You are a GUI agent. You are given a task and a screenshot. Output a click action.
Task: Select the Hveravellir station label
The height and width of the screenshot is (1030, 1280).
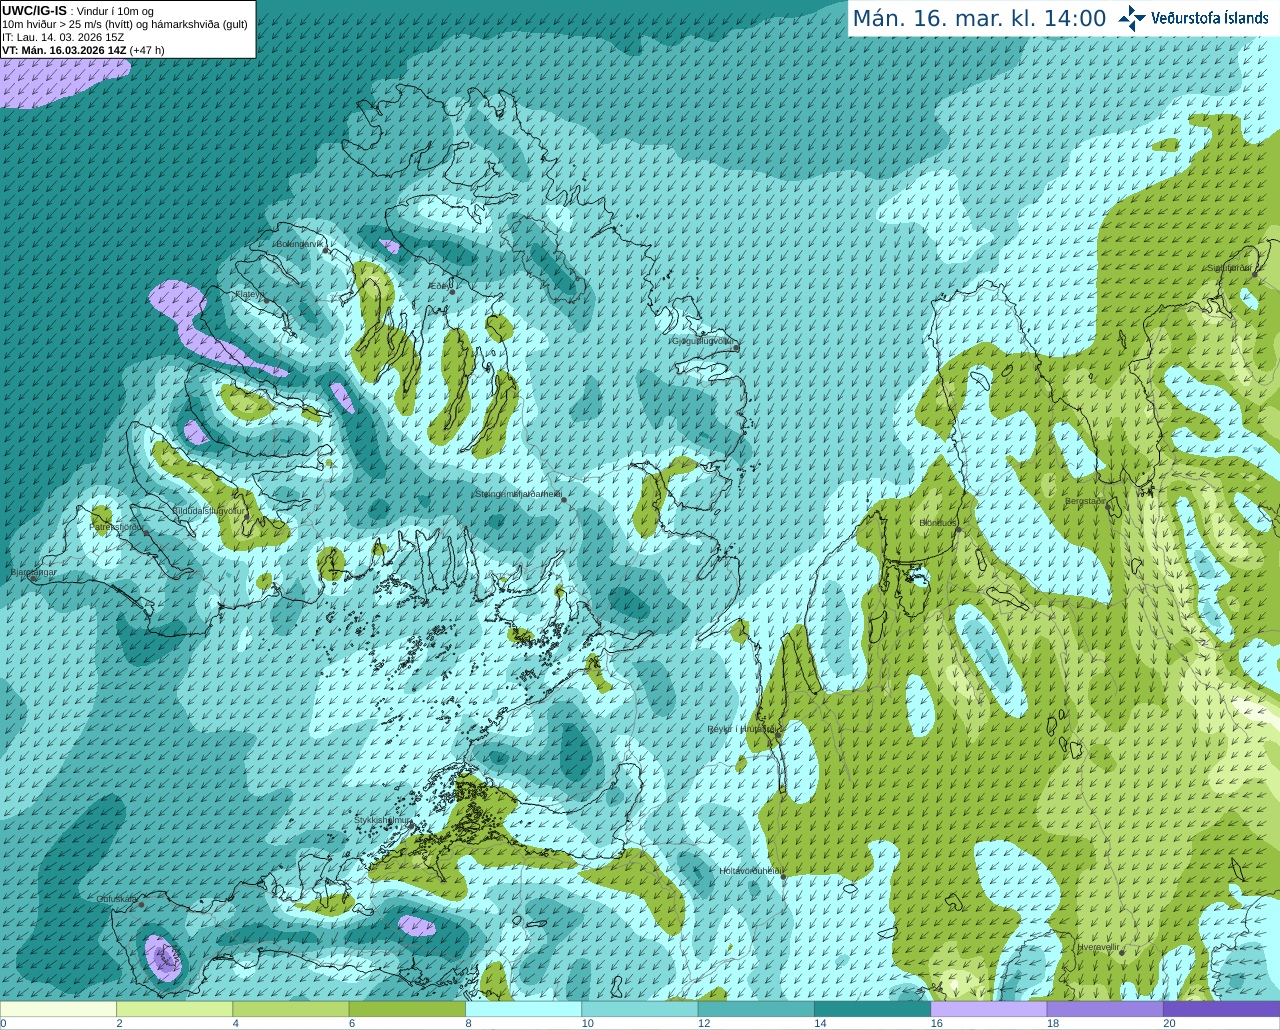(x=1098, y=946)
